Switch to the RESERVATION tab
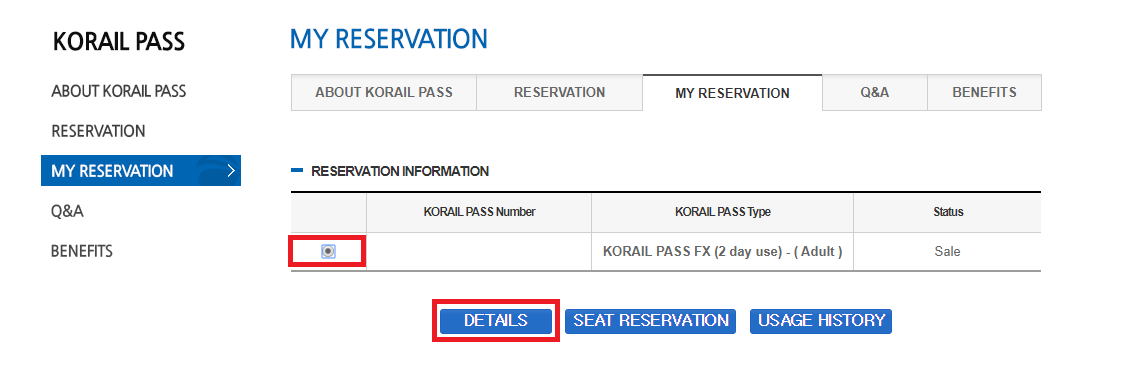This screenshot has height=365, width=1140. 559,93
